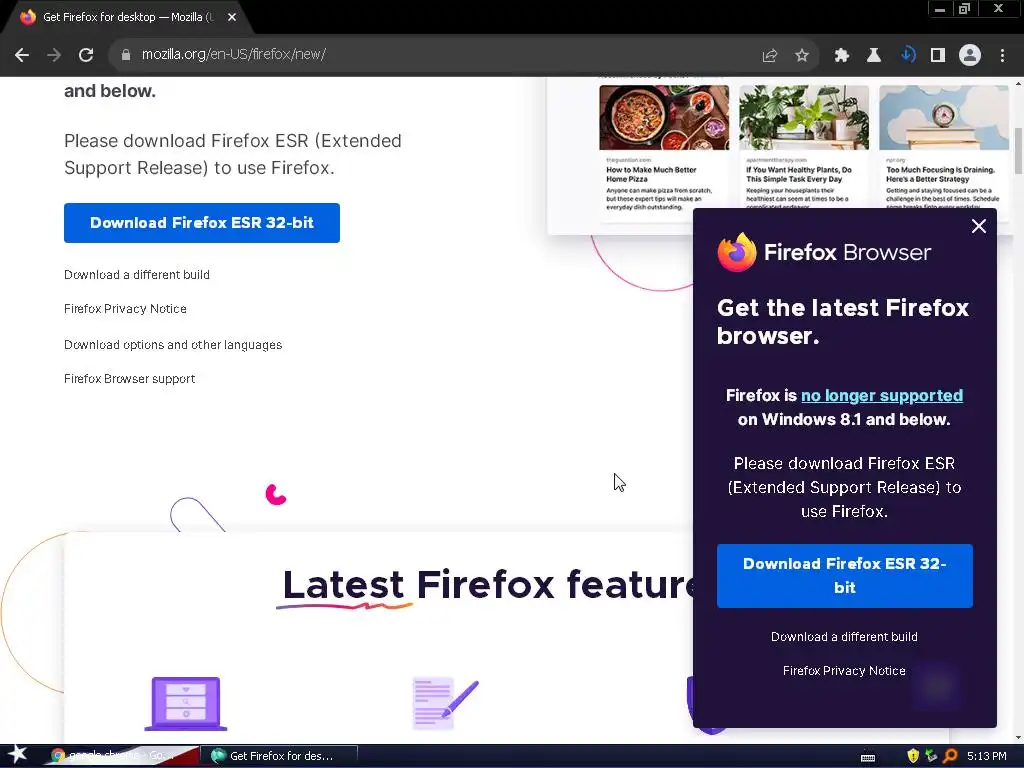The width and height of the screenshot is (1024, 768).
Task: Open Download a different build on page
Action: (136, 275)
